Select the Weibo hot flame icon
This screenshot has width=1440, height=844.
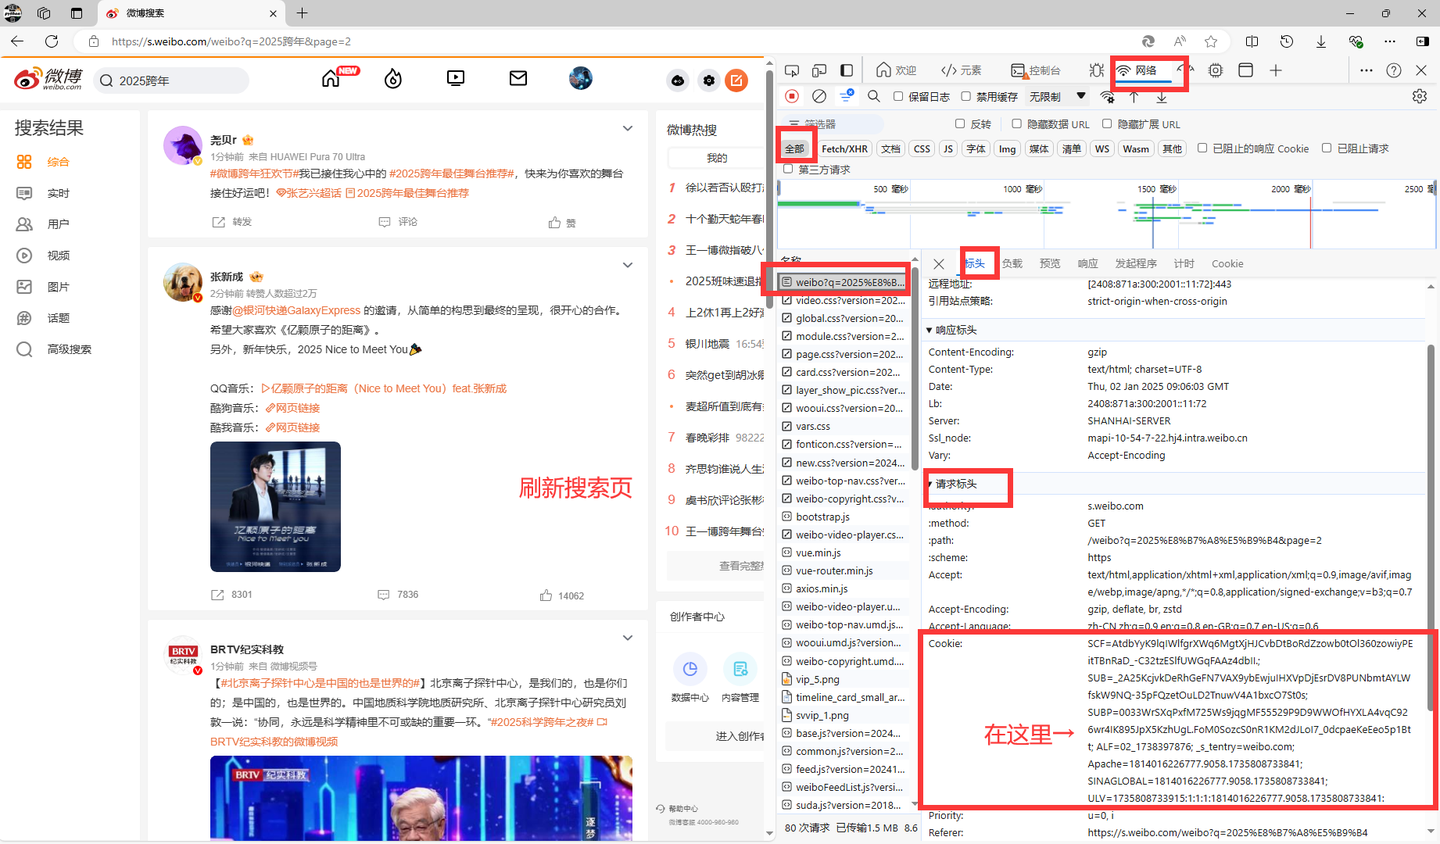[392, 77]
